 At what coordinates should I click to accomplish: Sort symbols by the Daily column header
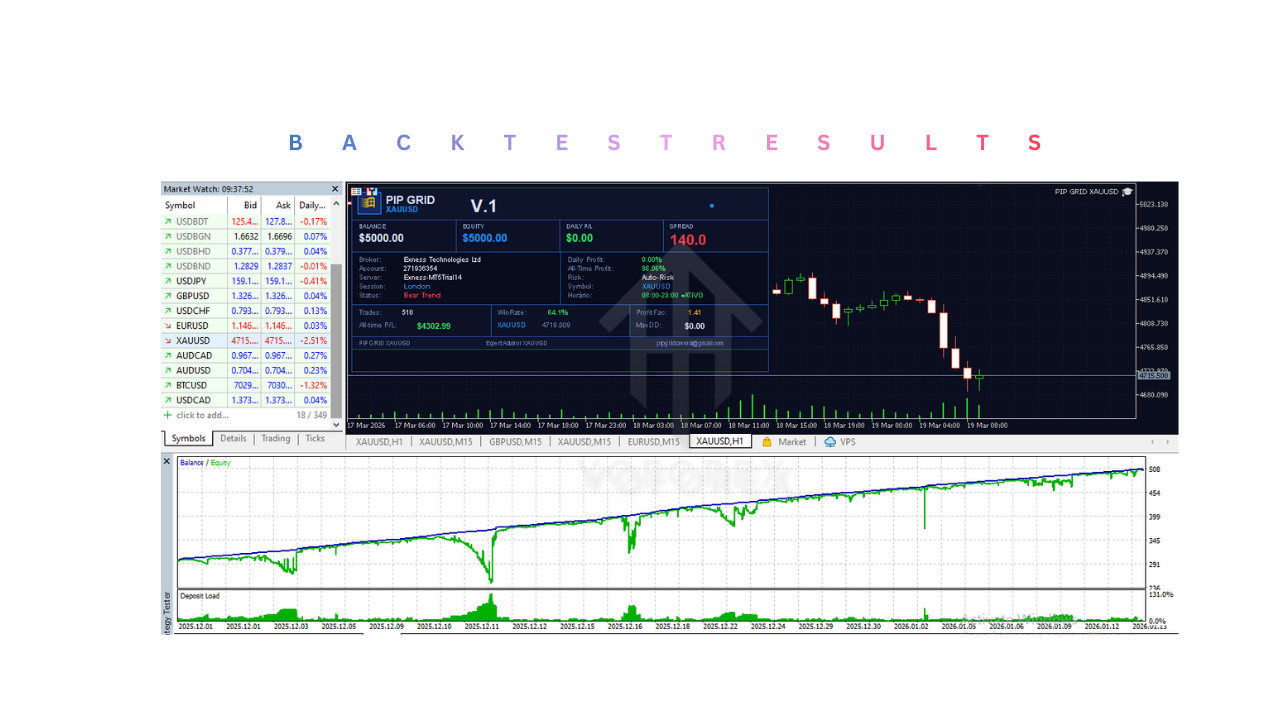(311, 205)
